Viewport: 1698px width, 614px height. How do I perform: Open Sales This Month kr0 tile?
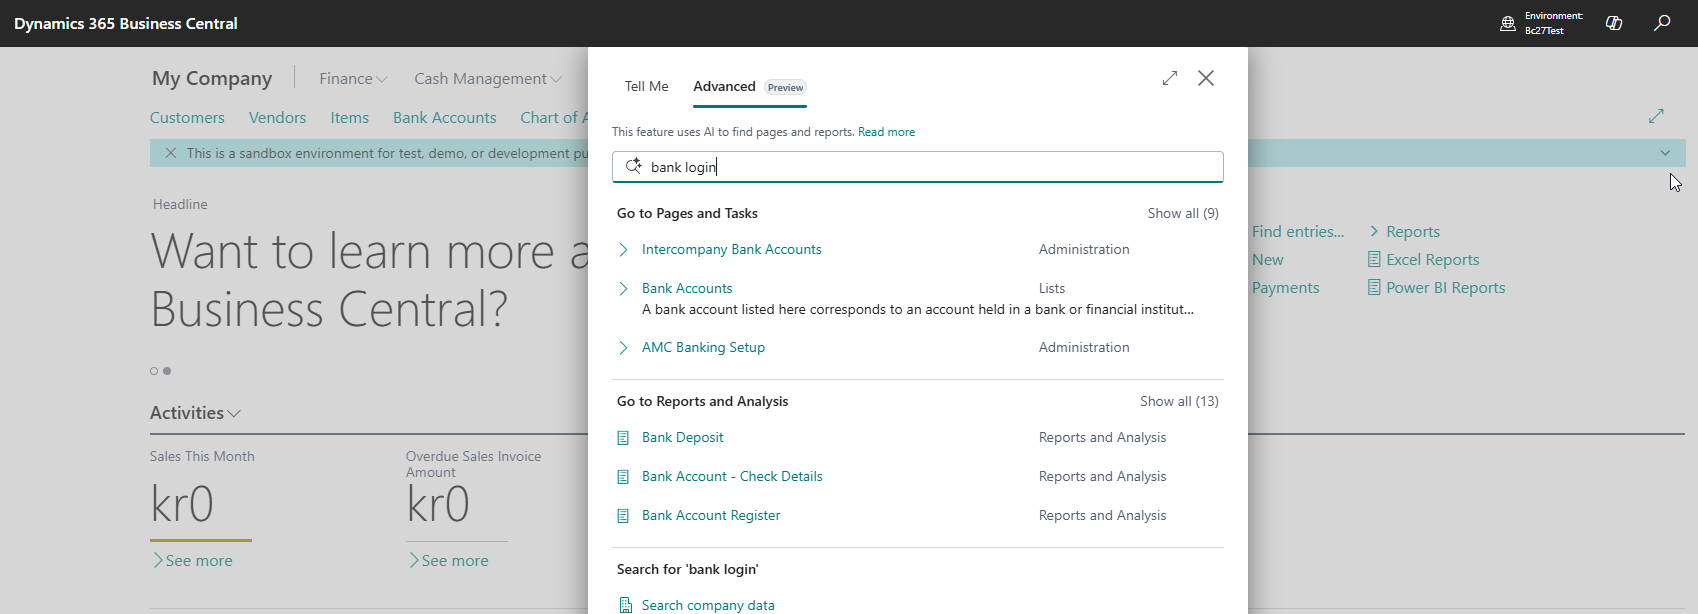tap(182, 504)
